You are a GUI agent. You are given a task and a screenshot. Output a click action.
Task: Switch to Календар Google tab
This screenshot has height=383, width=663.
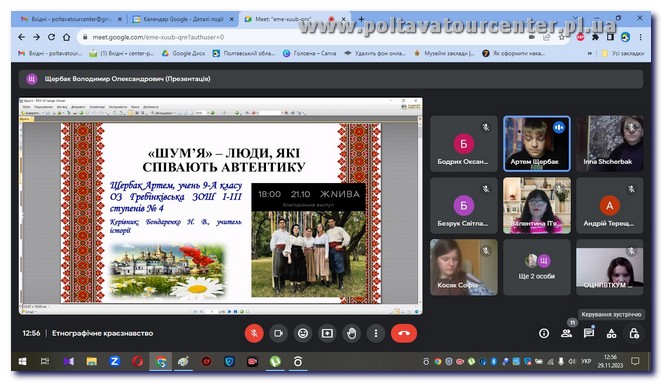(183, 19)
